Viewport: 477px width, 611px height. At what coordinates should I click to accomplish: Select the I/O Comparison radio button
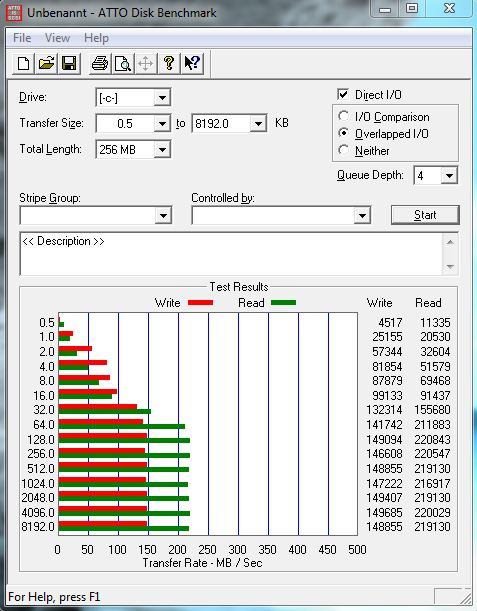pos(343,116)
